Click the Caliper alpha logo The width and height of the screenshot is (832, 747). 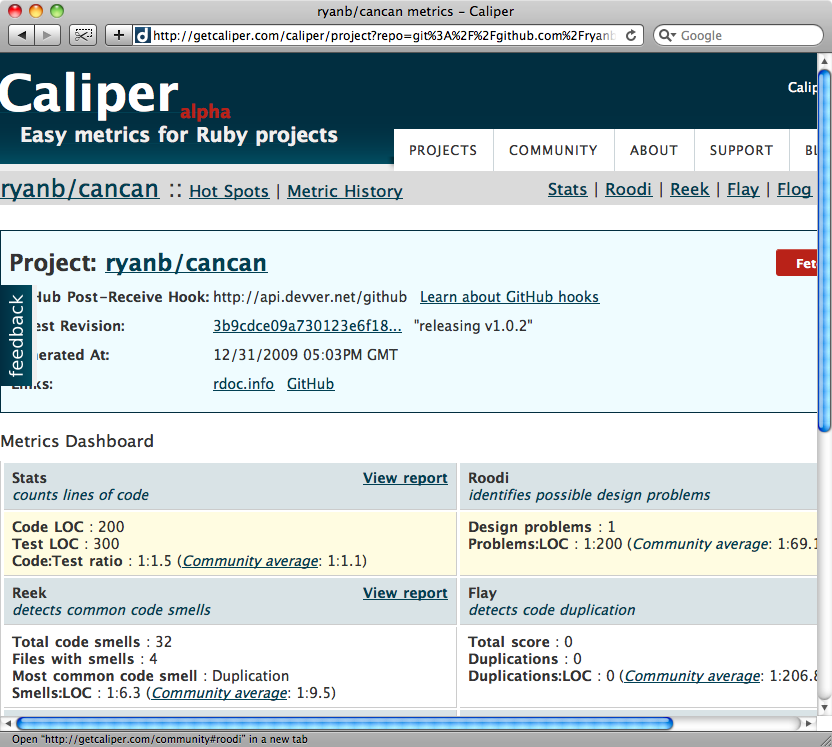pyautogui.click(x=115, y=95)
